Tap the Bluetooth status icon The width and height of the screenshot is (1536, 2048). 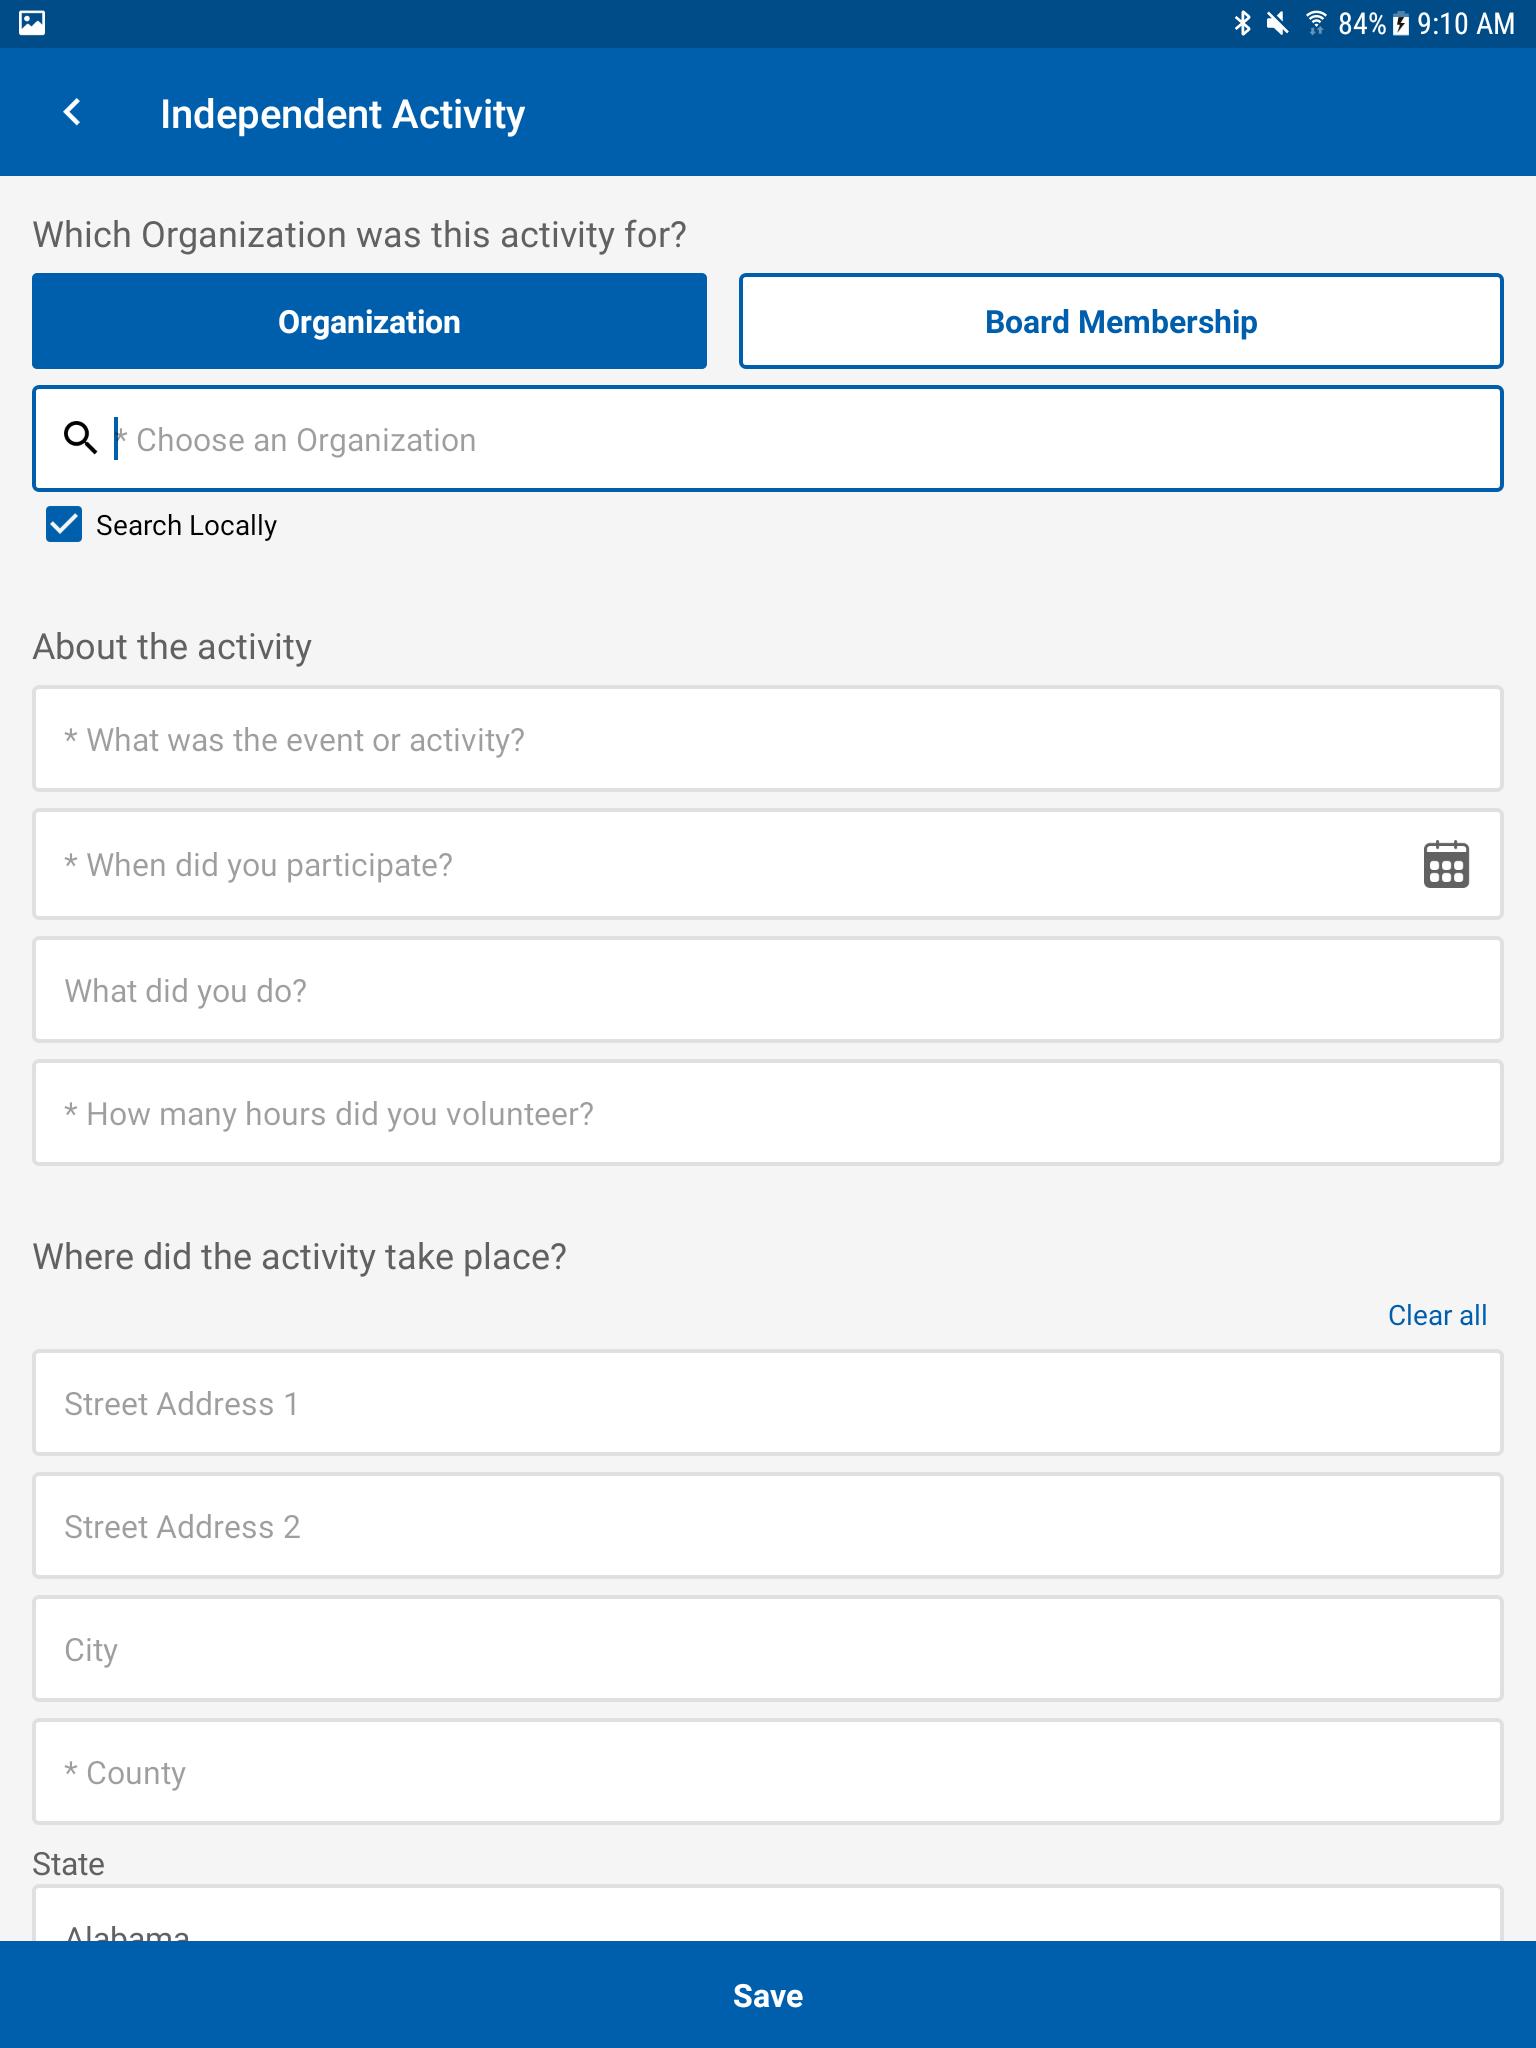point(1242,23)
